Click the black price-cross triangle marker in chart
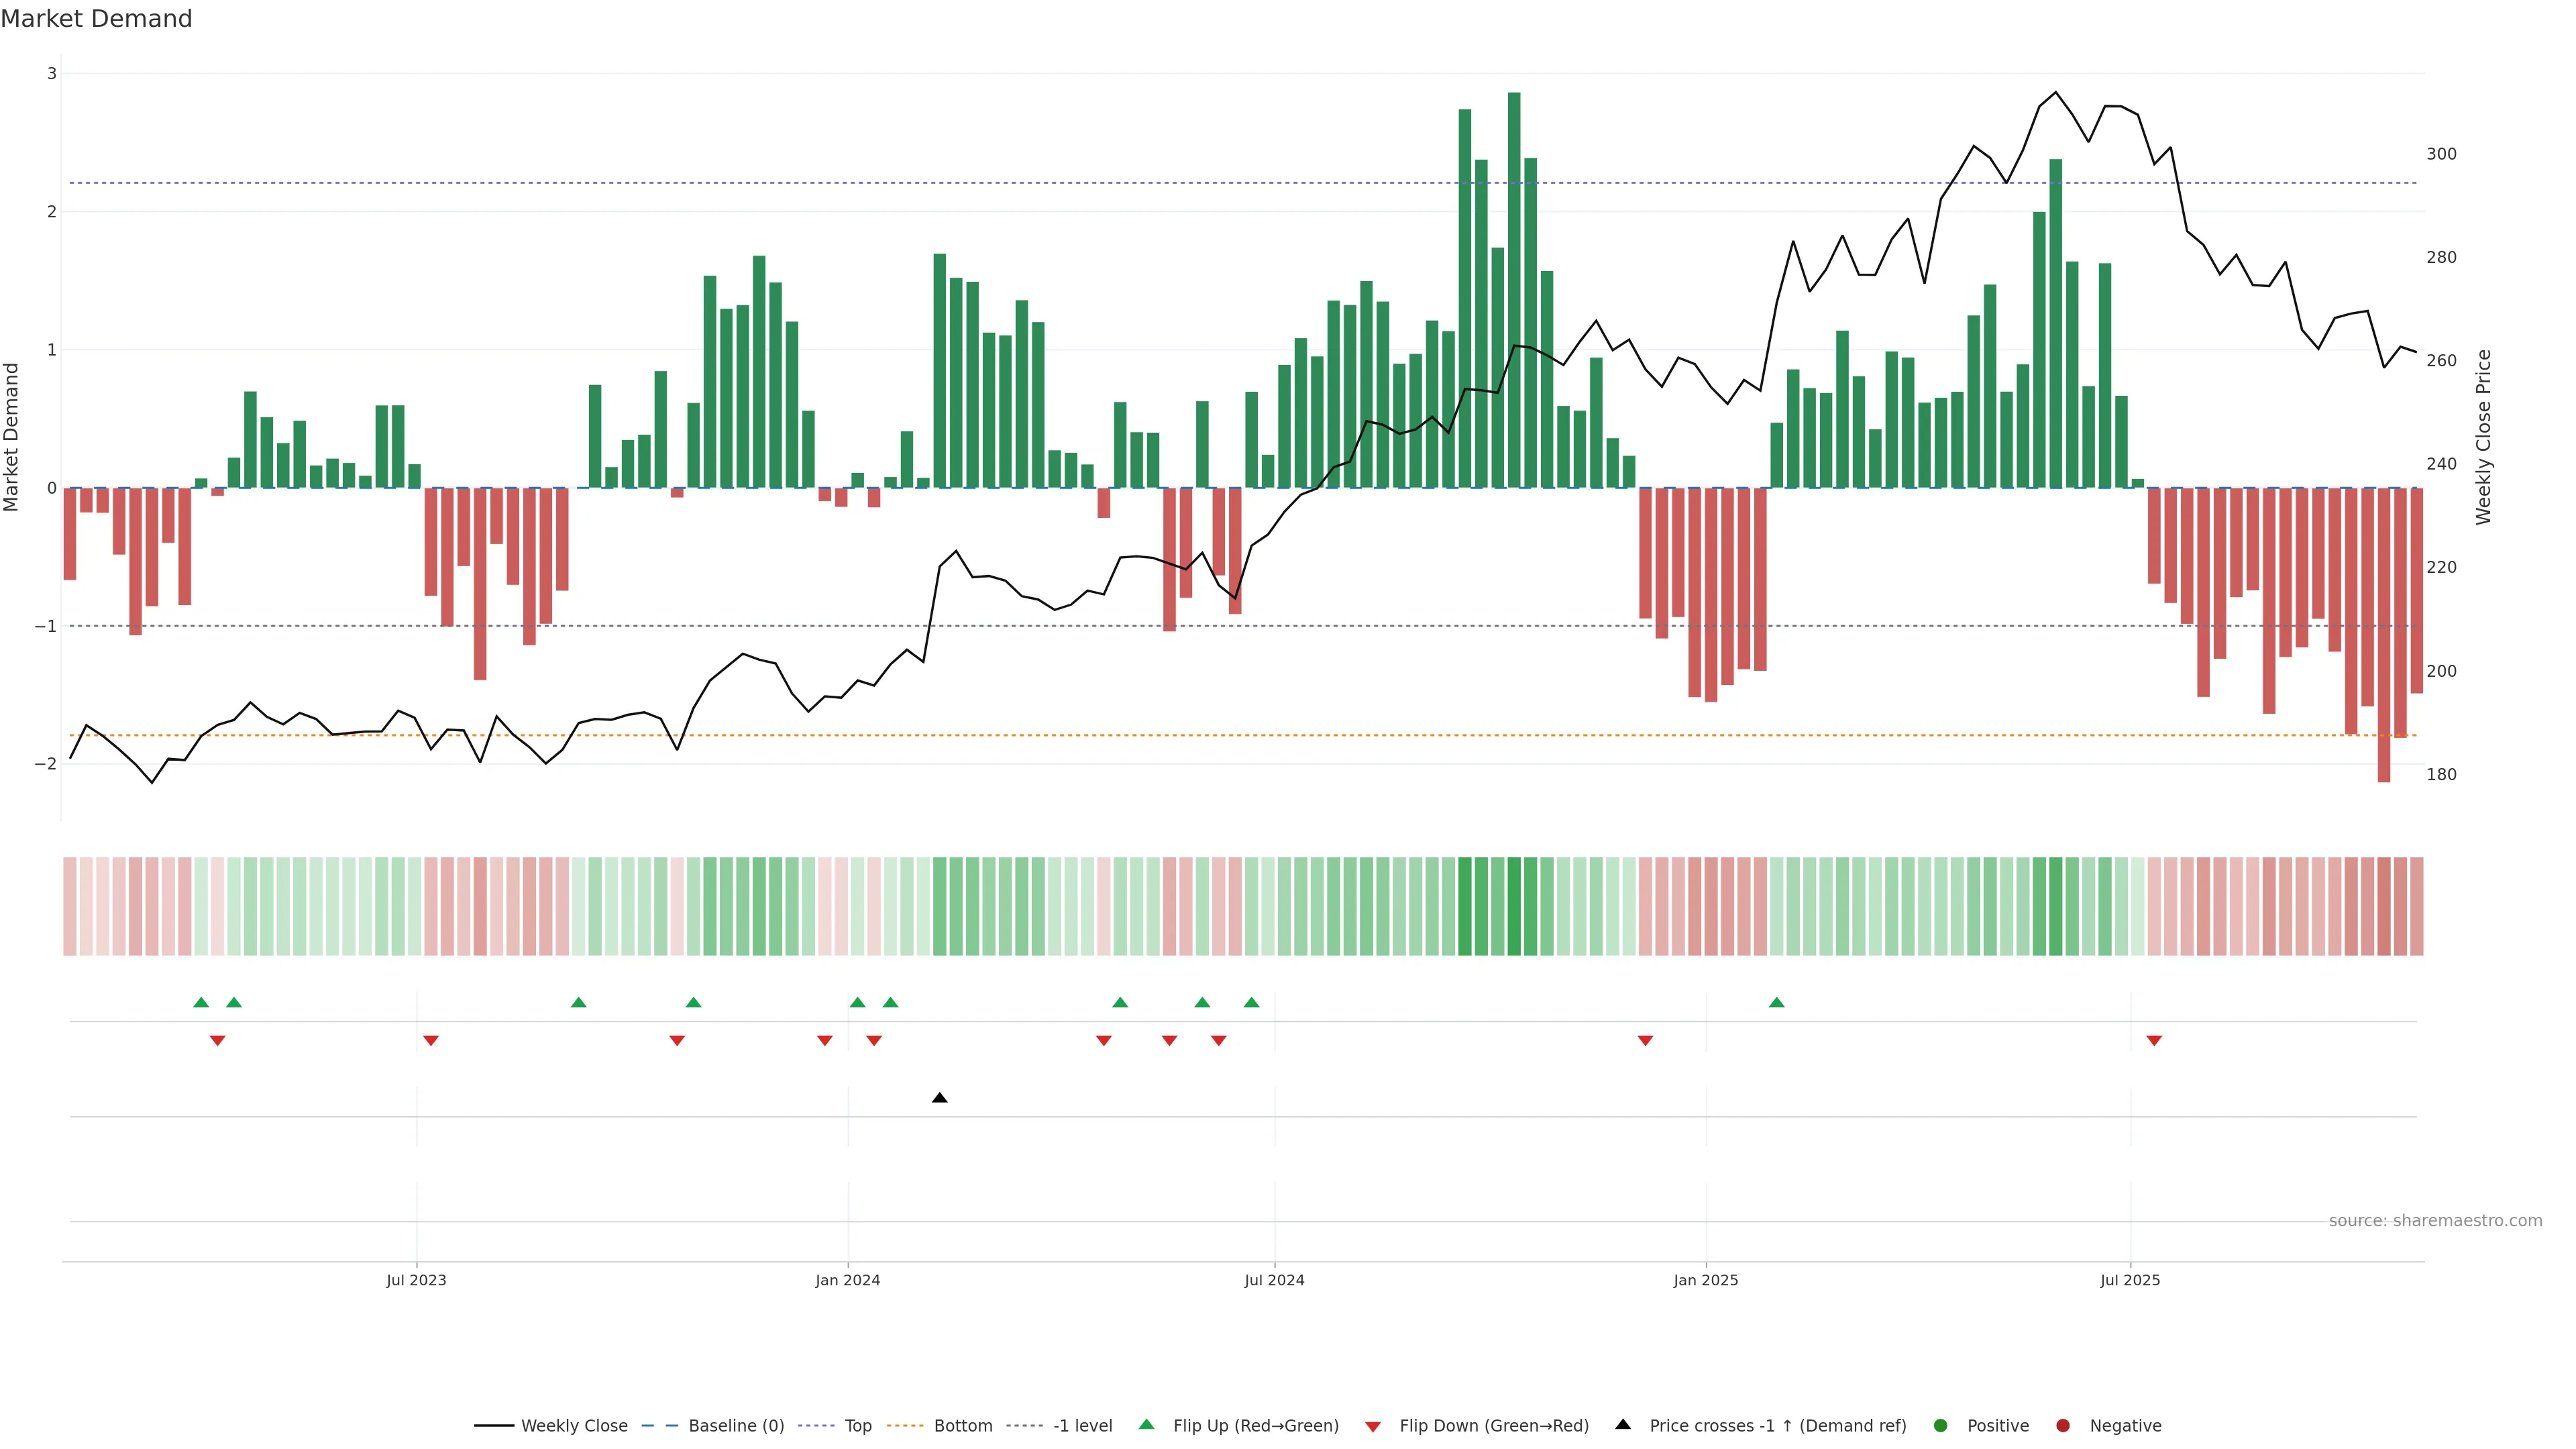Viewport: 2576px width, 1449px height. click(939, 1098)
